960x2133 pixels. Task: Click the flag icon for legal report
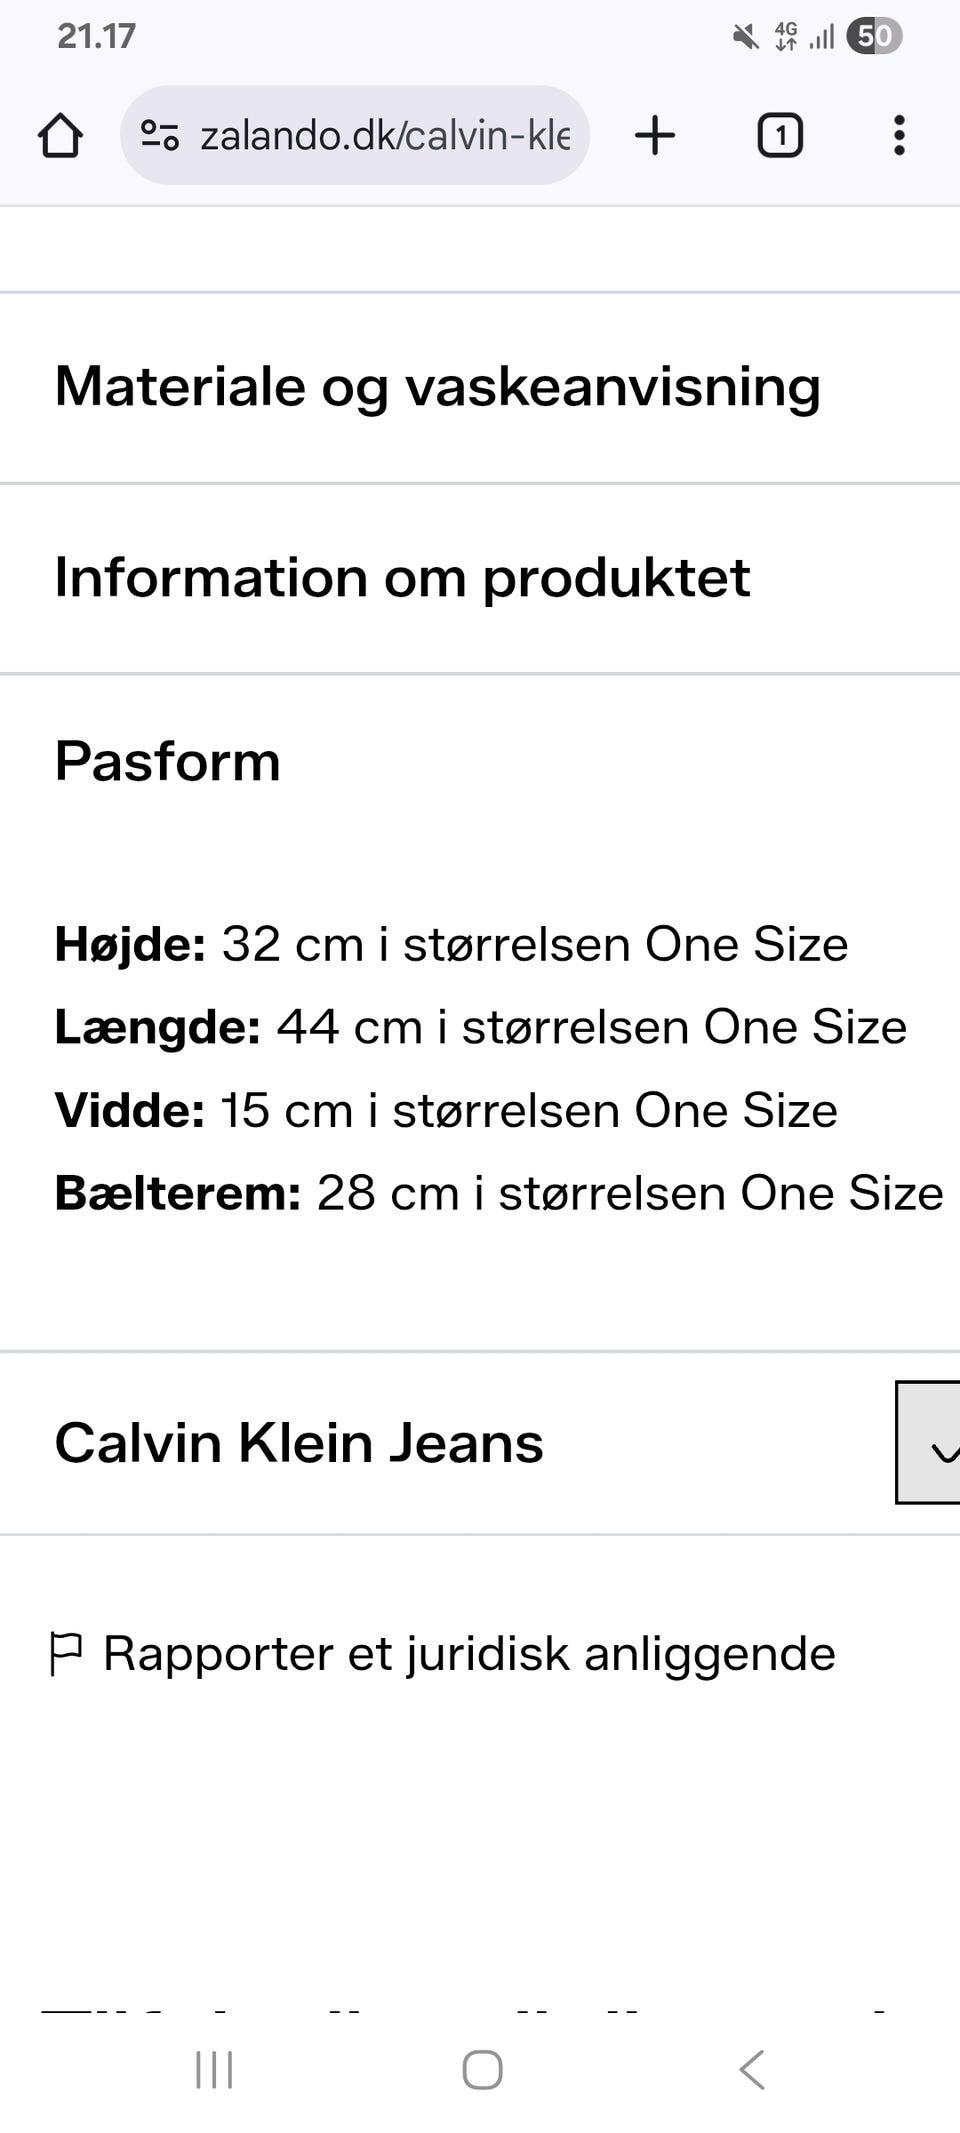pos(66,1654)
